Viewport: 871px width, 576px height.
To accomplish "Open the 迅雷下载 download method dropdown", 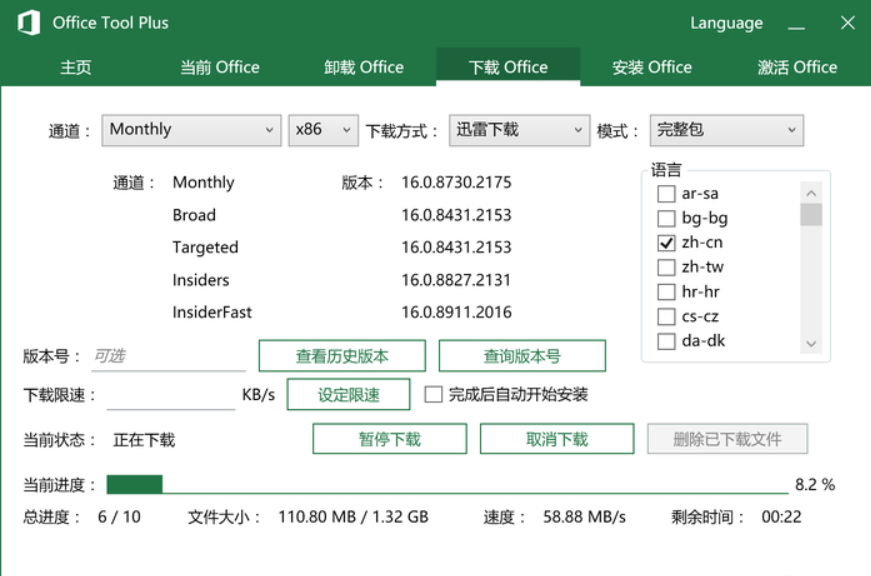I will point(518,130).
